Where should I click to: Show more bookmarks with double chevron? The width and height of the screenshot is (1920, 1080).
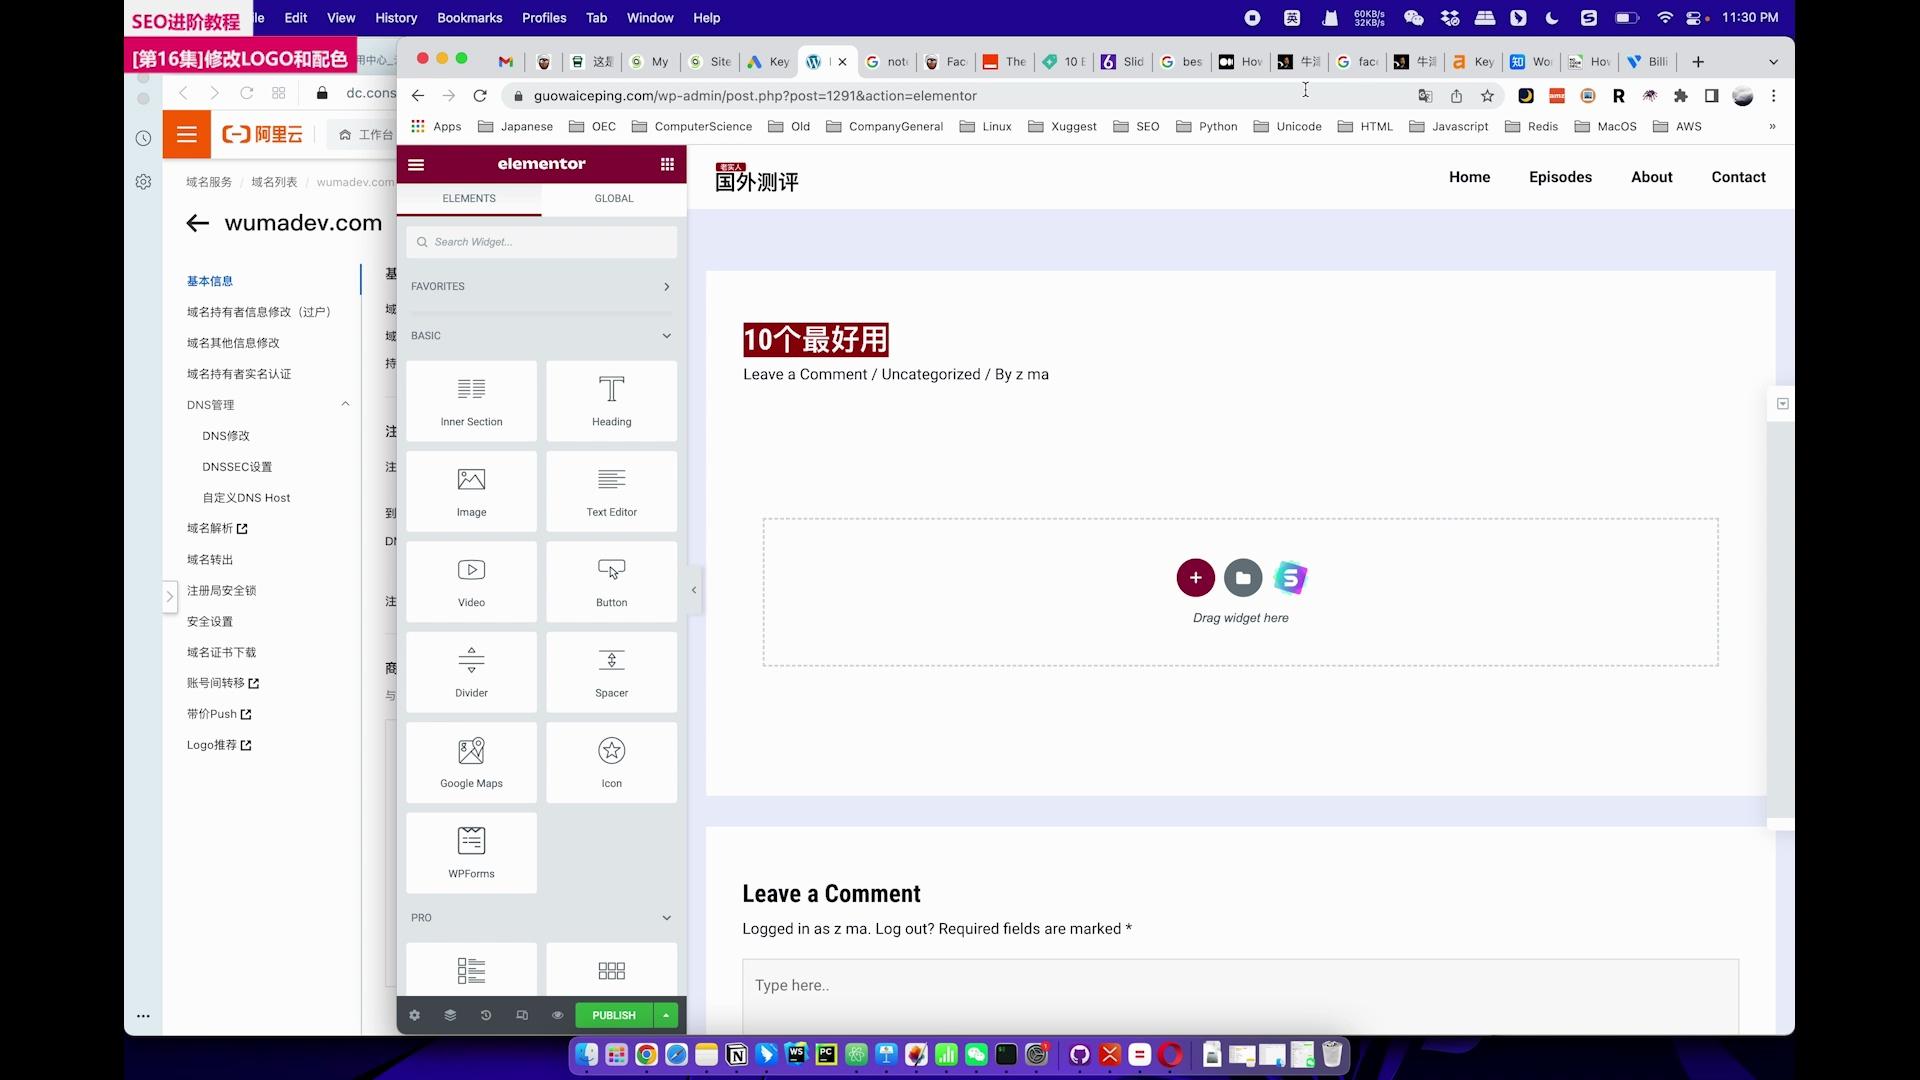pyautogui.click(x=1772, y=126)
